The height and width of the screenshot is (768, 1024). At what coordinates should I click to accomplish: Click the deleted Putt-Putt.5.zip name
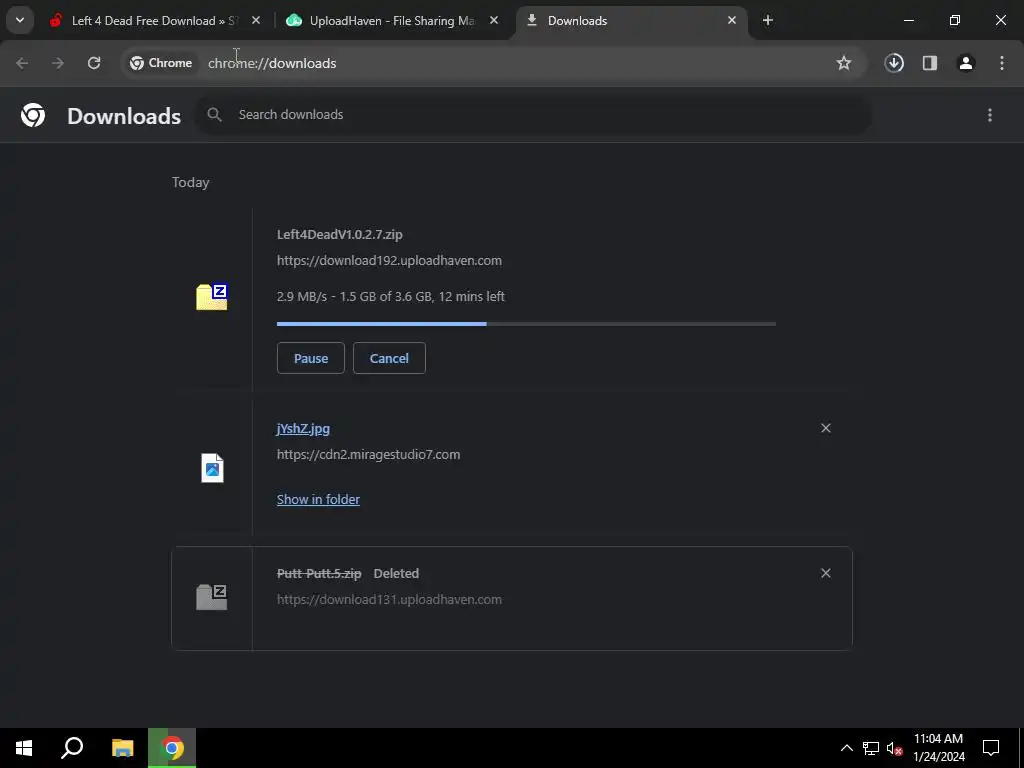pyautogui.click(x=319, y=573)
